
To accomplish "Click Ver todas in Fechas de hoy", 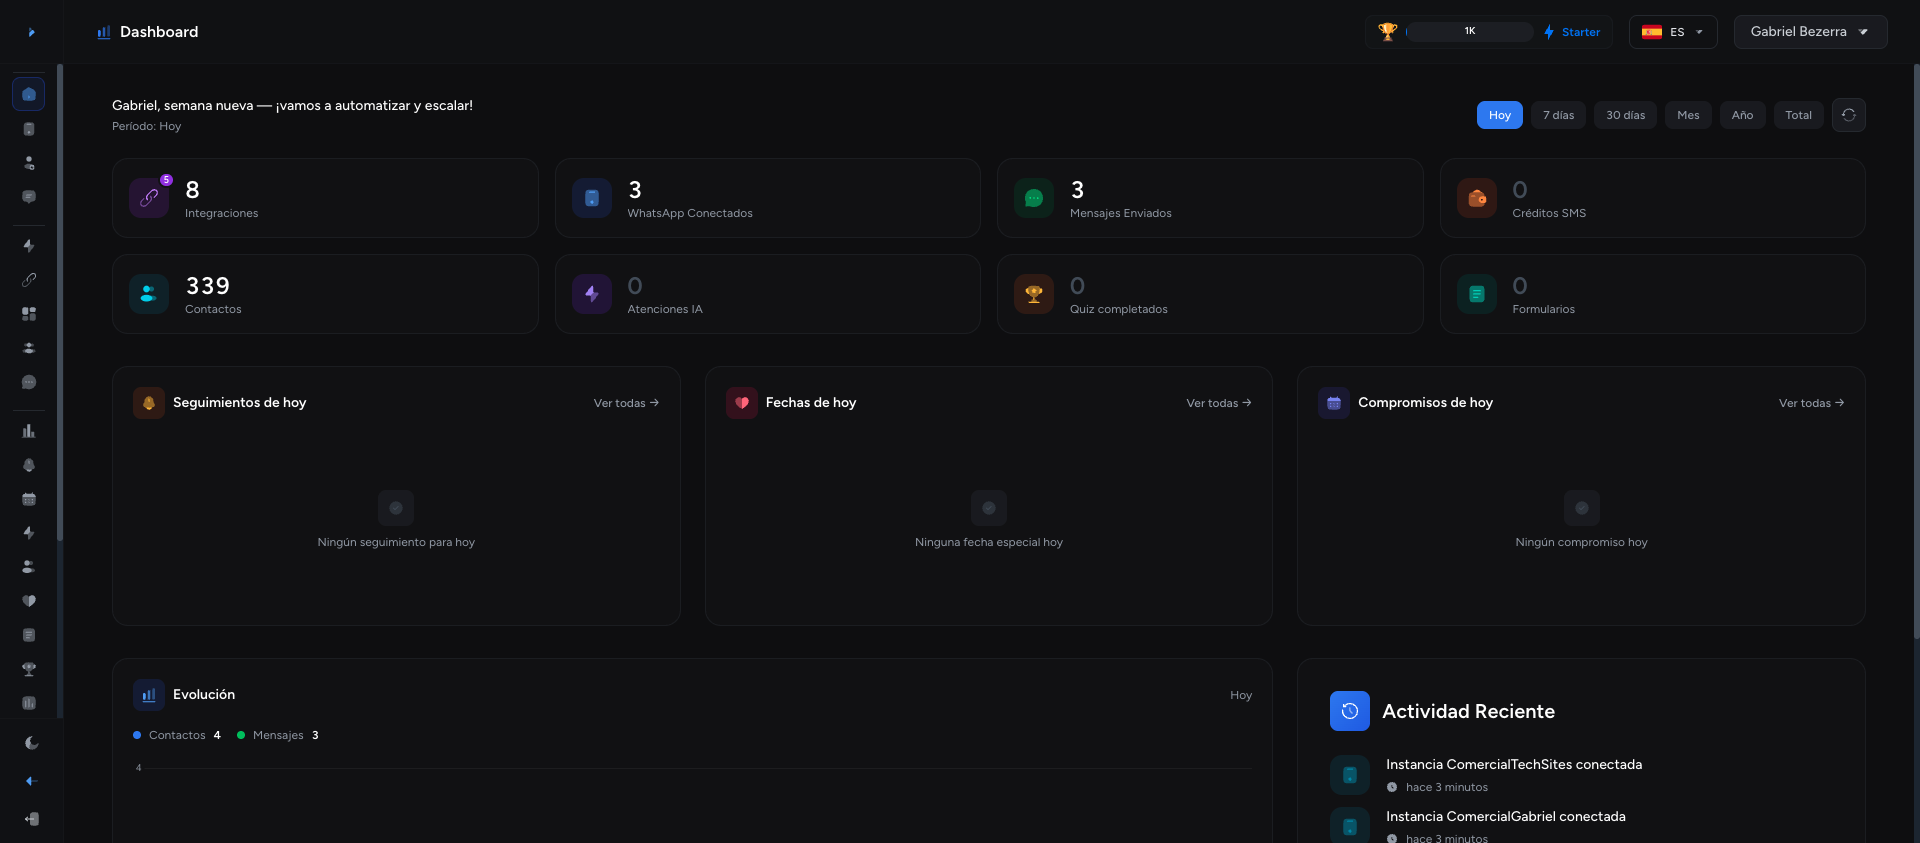I will pyautogui.click(x=1219, y=403).
